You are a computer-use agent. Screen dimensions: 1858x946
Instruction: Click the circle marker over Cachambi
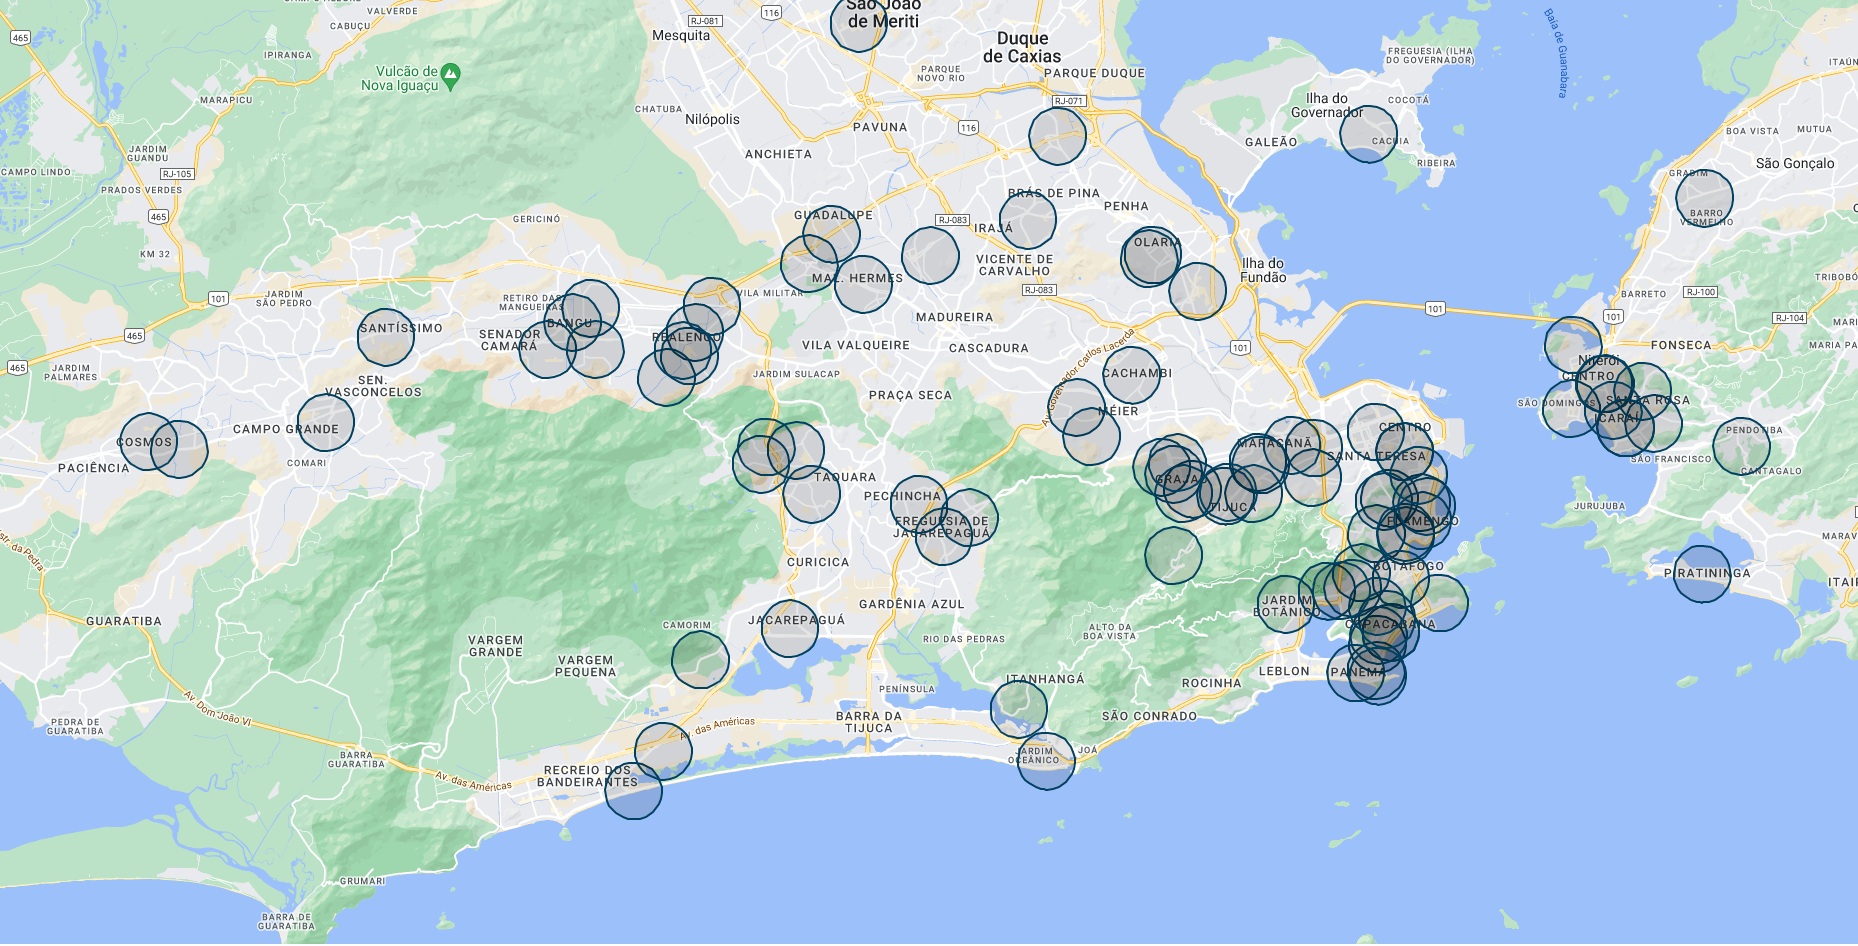click(x=1132, y=376)
